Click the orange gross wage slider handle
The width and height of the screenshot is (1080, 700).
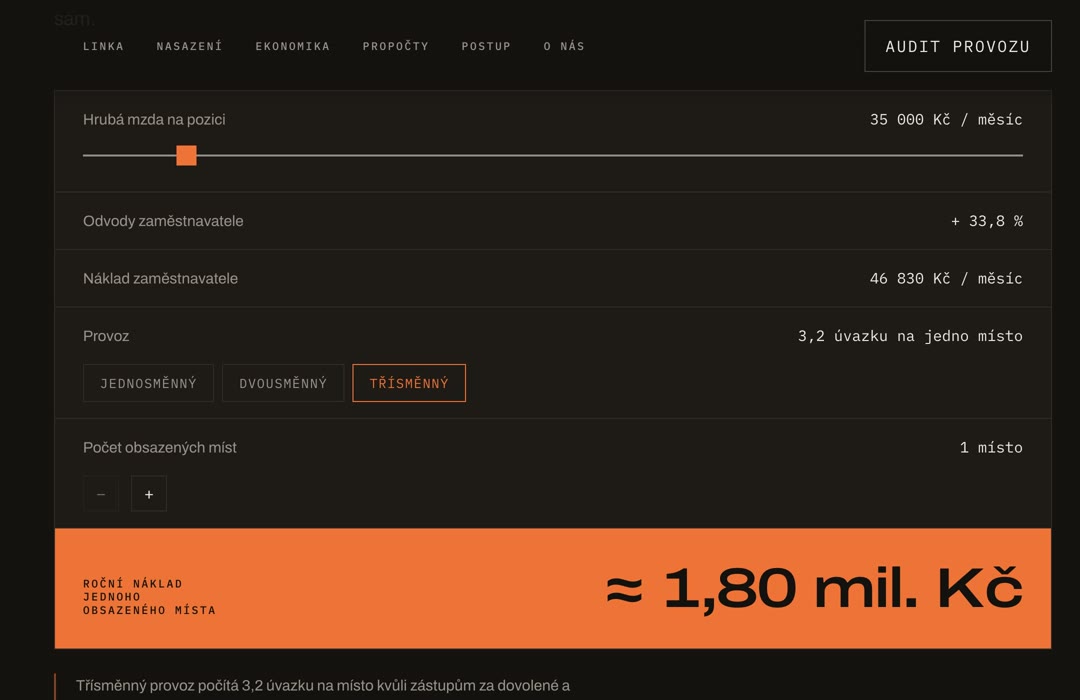pos(186,155)
